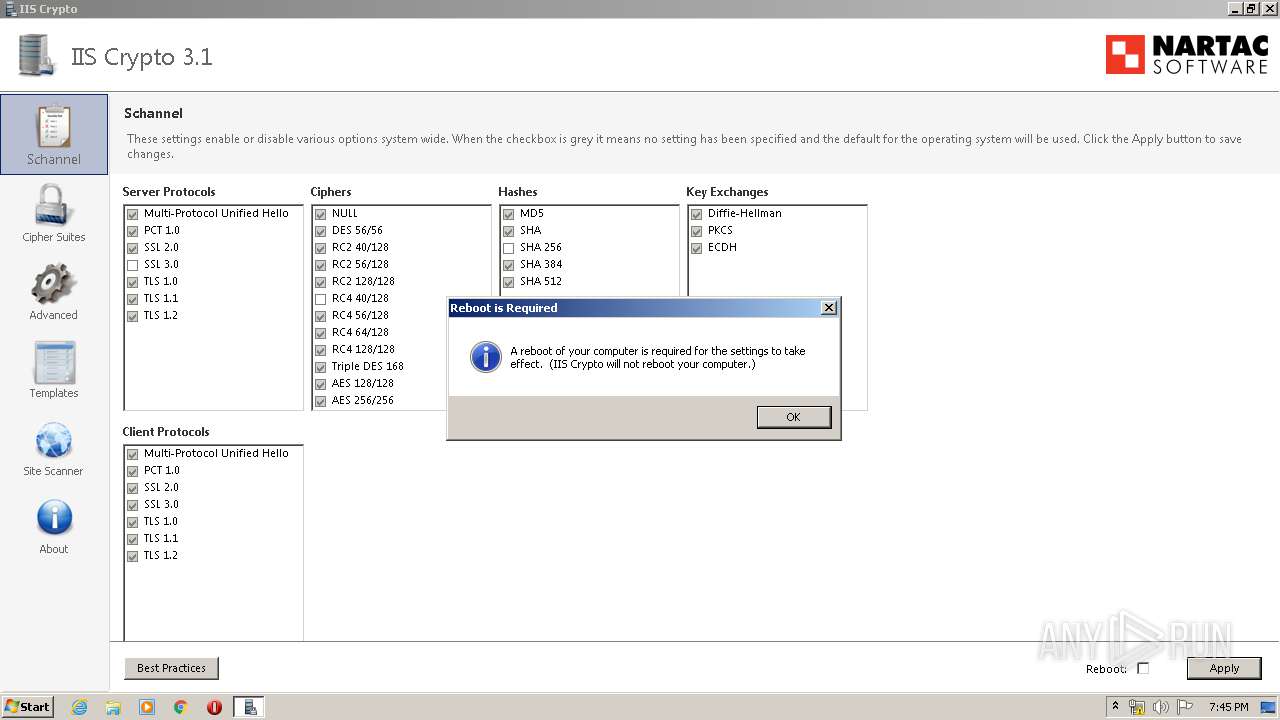Toggle the SHA 256 hash checkbox
Viewport: 1280px width, 720px height.
click(508, 248)
